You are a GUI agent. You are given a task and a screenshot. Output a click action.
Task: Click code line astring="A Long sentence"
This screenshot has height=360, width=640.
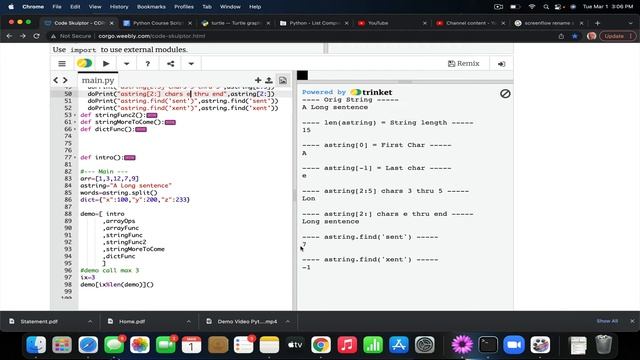click(126, 186)
